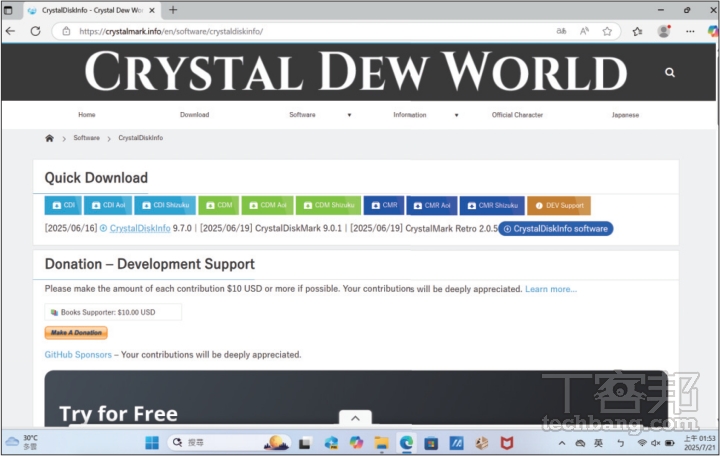
Task: Expand the Information menu dropdown arrow
Action: click(456, 115)
